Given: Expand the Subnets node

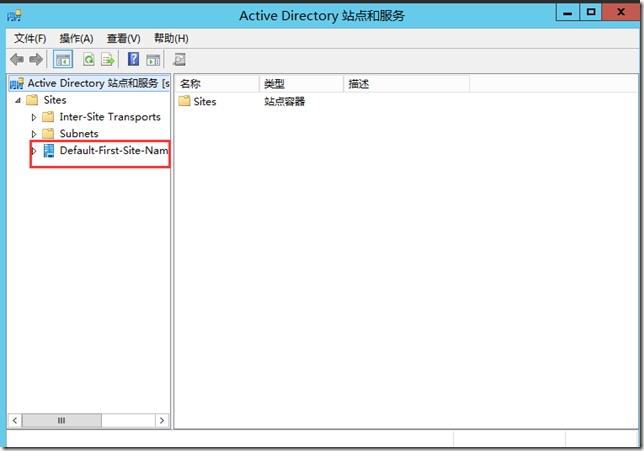Looking at the screenshot, I should click(x=34, y=134).
